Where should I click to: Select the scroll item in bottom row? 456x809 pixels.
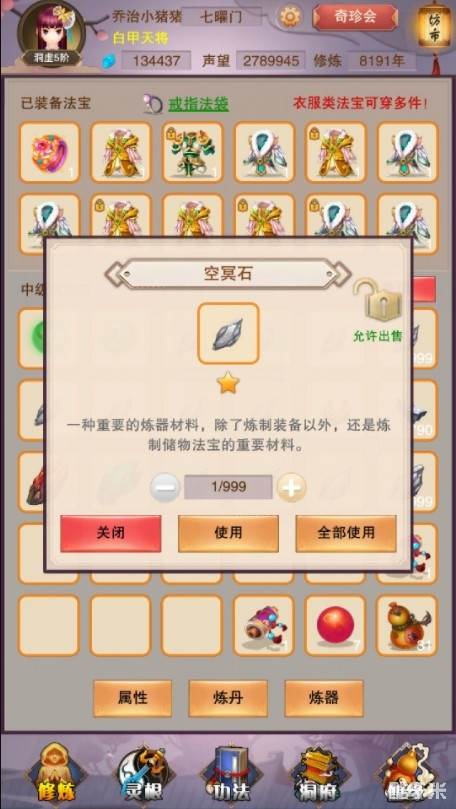click(x=264, y=625)
